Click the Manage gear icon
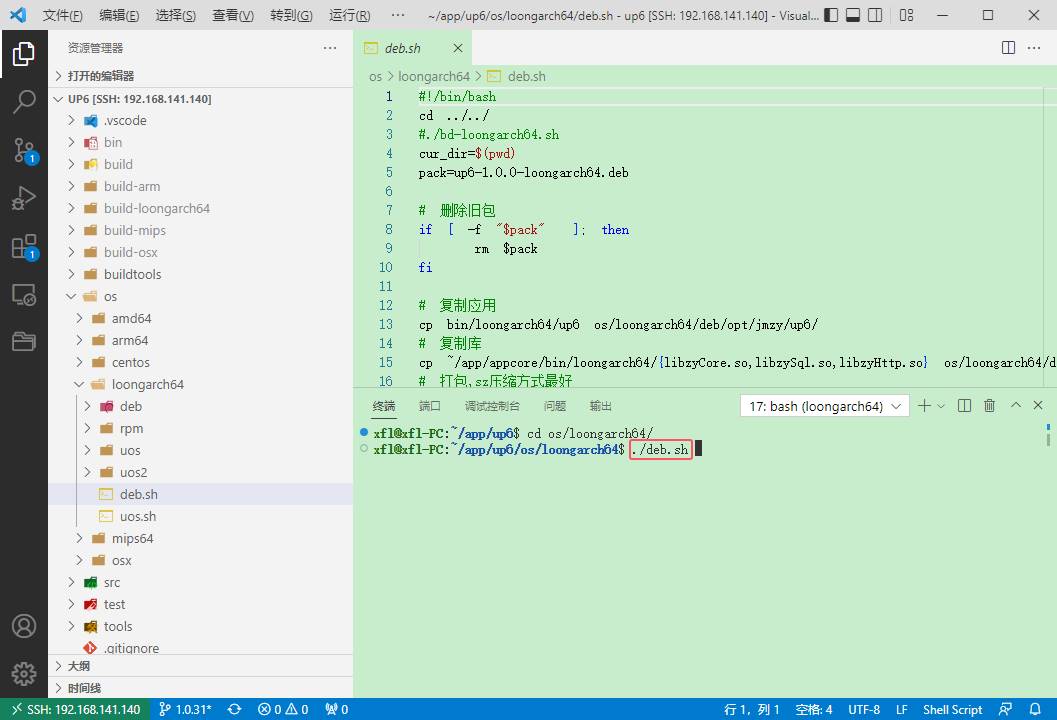 [23, 673]
